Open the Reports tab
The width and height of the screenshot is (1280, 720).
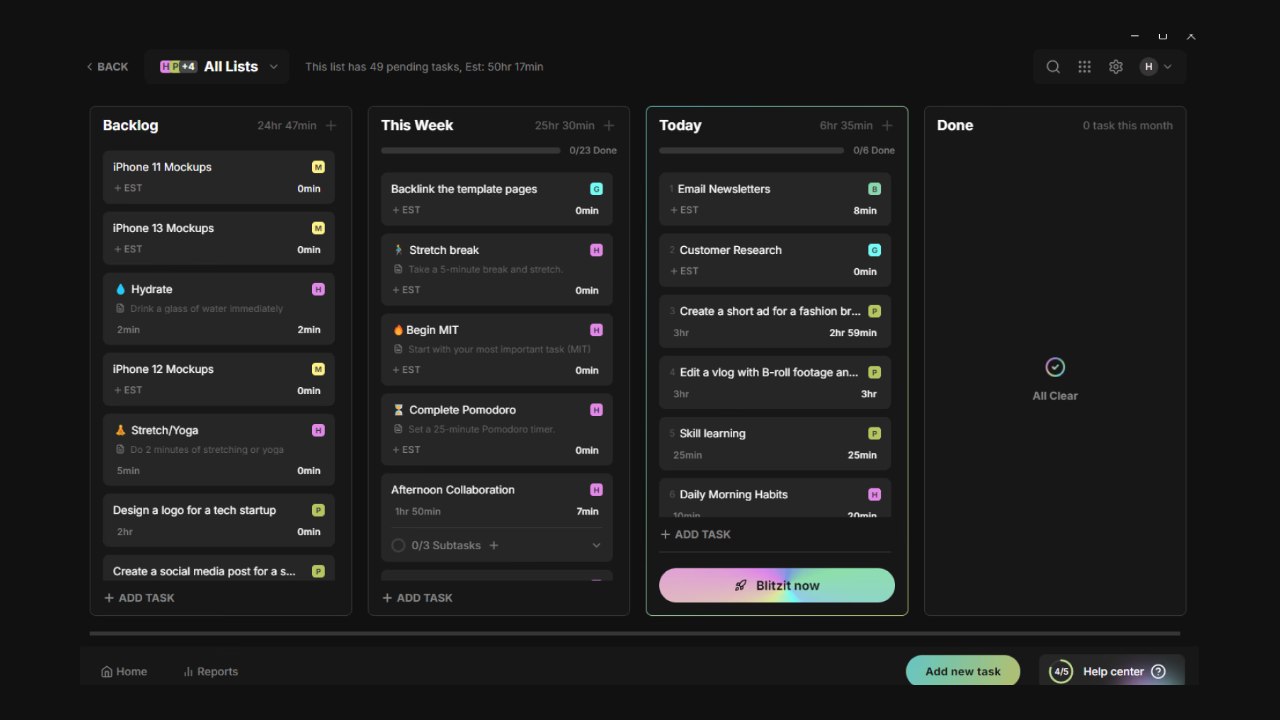210,672
